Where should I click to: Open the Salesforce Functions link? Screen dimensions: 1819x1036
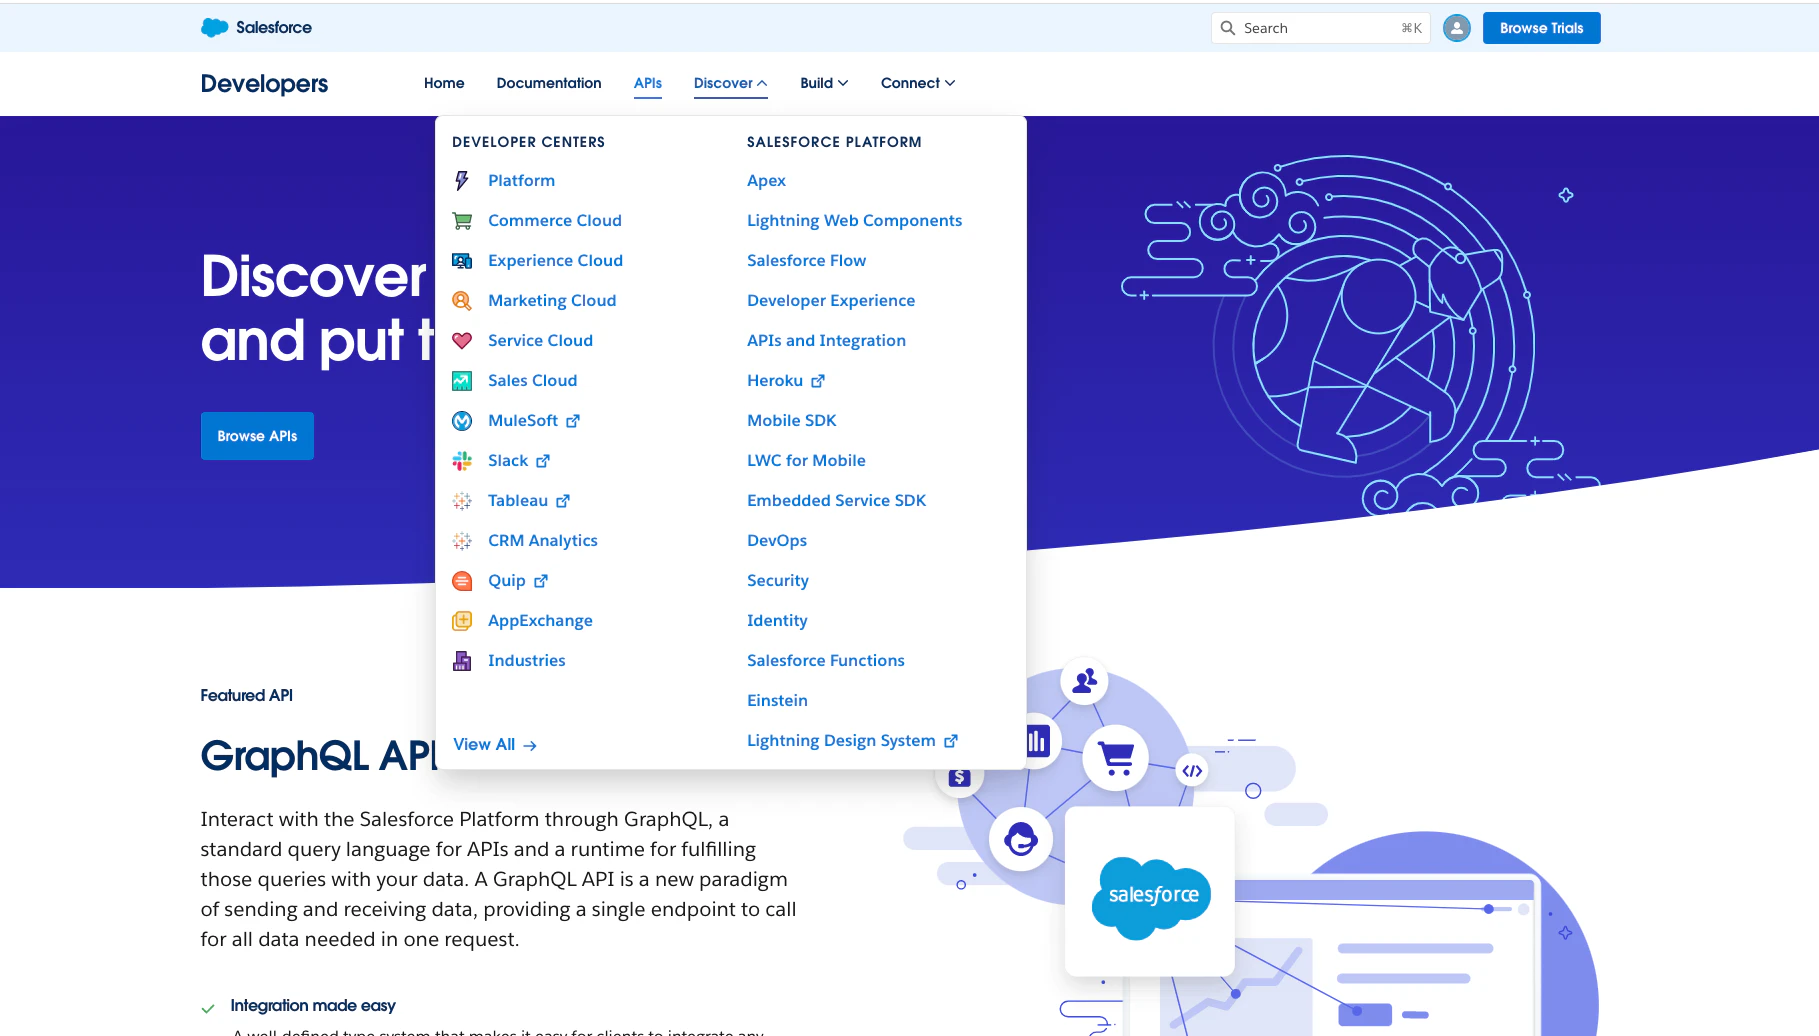click(x=825, y=660)
